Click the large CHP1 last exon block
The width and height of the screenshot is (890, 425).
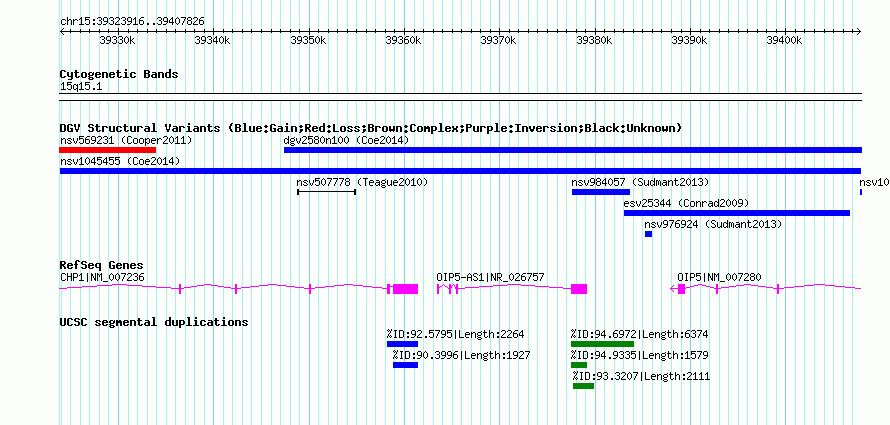(x=405, y=288)
